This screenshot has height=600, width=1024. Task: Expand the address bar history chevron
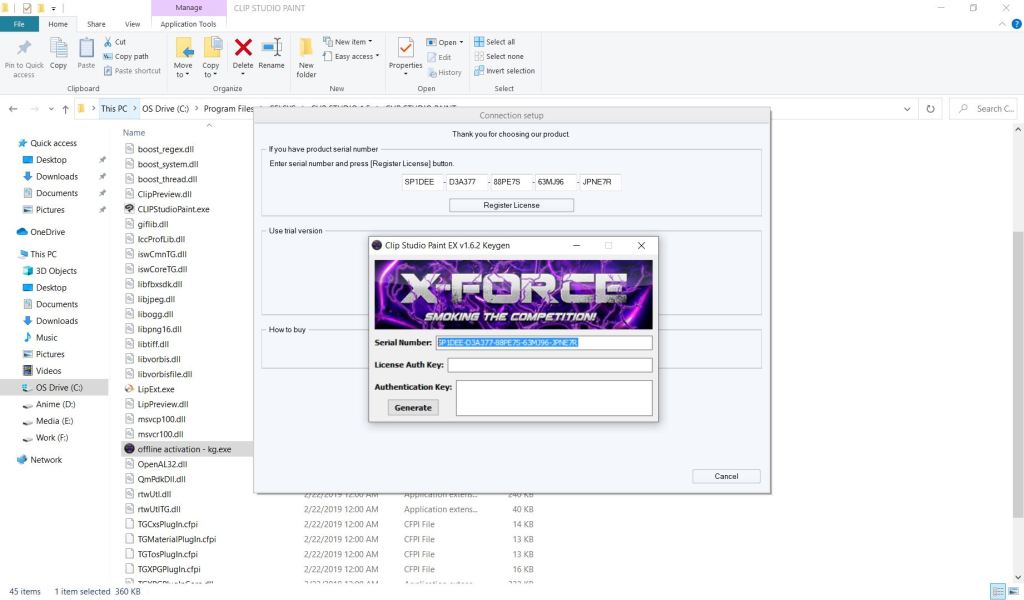point(907,108)
